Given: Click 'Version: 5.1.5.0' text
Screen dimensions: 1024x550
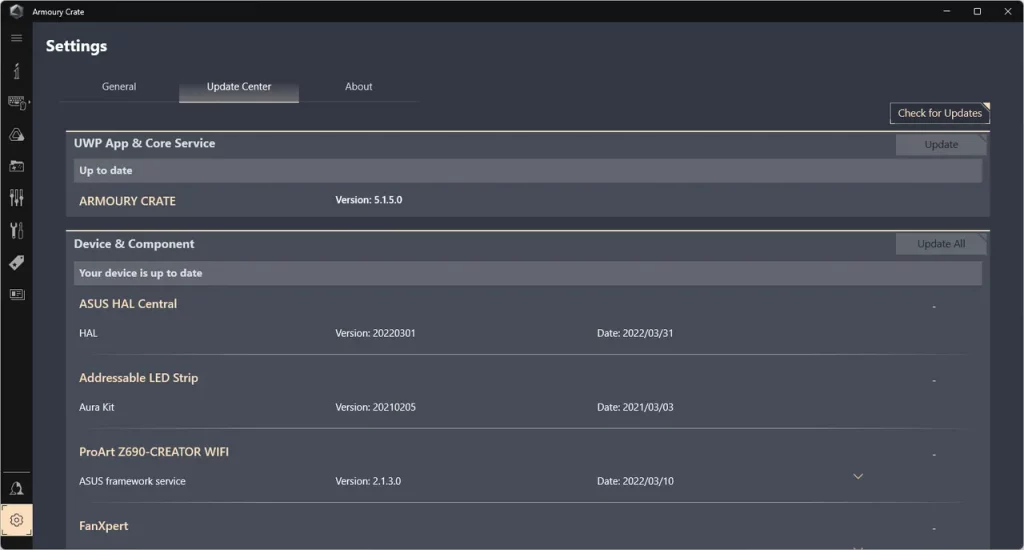Looking at the screenshot, I should point(369,200).
